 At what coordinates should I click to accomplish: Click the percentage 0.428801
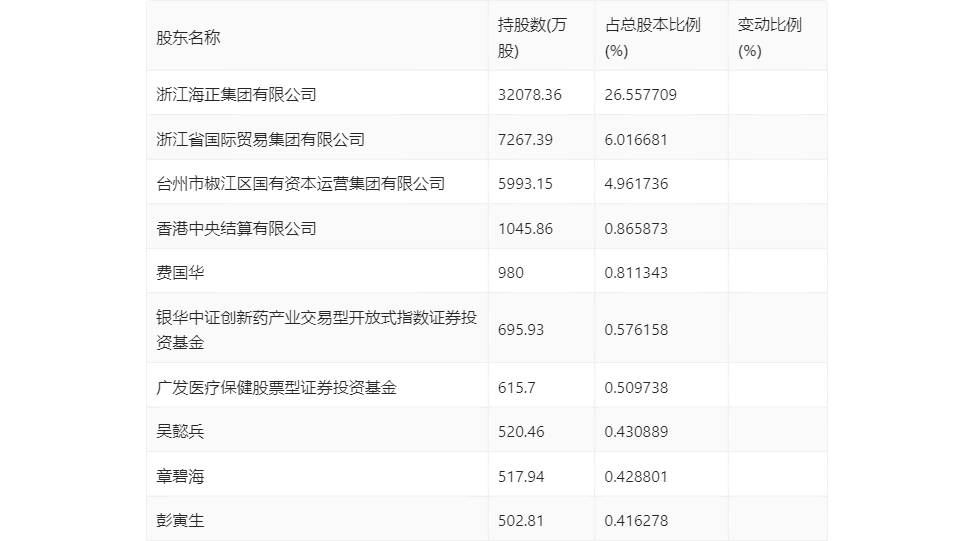(636, 476)
